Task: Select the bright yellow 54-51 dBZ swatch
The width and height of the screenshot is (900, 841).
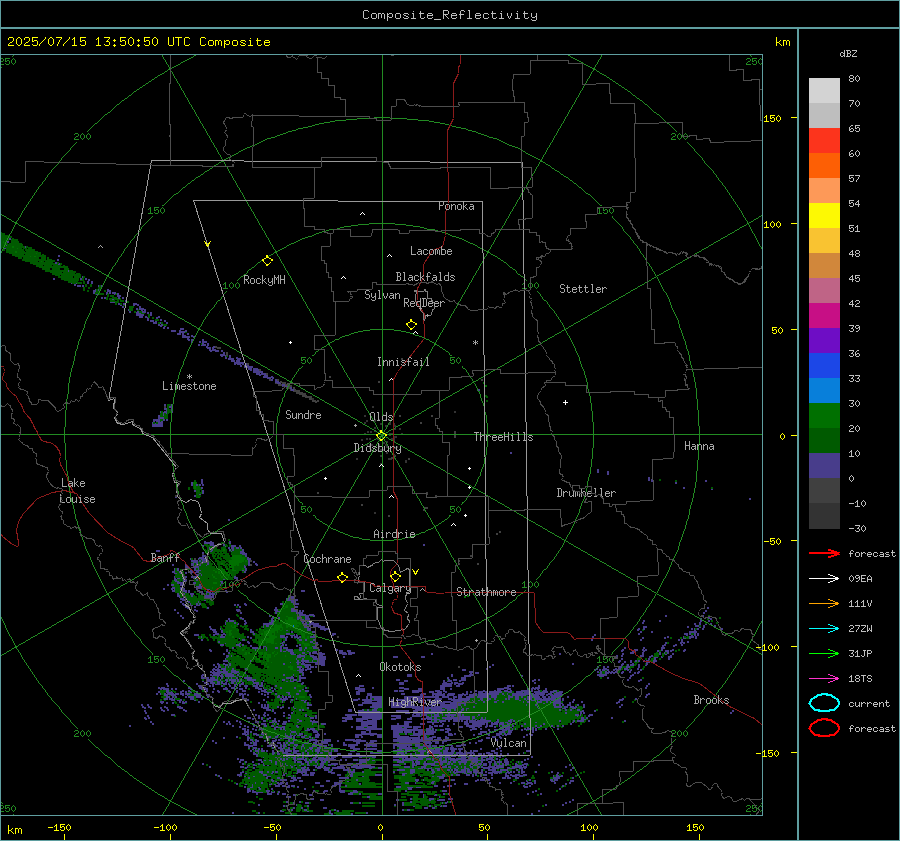Action: [x=824, y=216]
